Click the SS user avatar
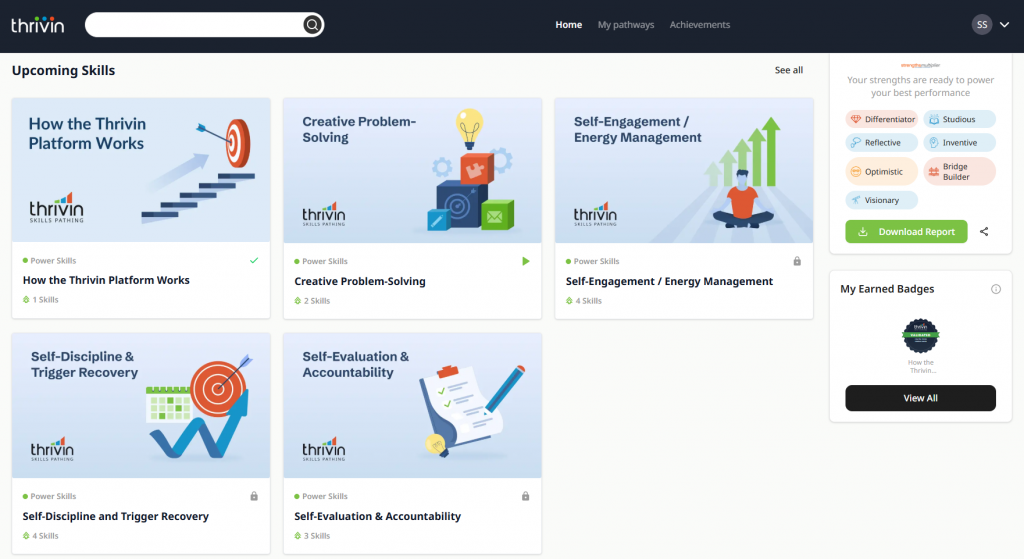The image size is (1024, 559). tap(982, 25)
